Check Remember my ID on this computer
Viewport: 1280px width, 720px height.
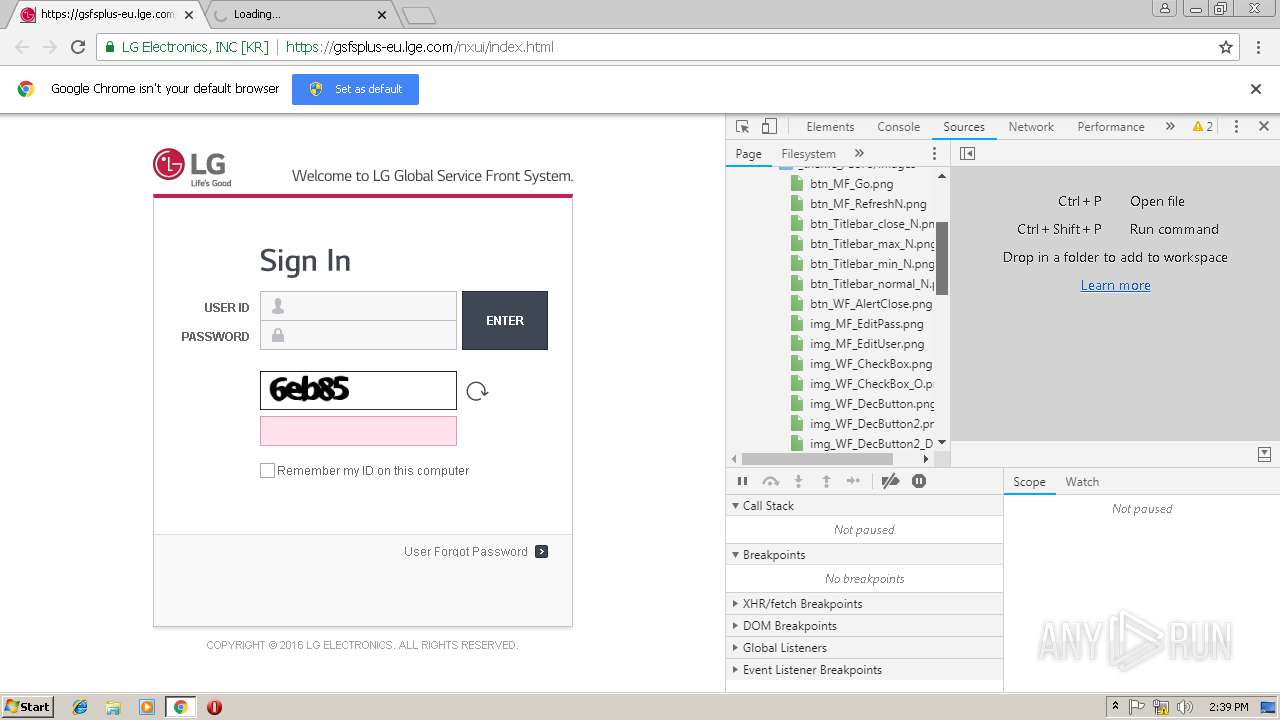[267, 470]
